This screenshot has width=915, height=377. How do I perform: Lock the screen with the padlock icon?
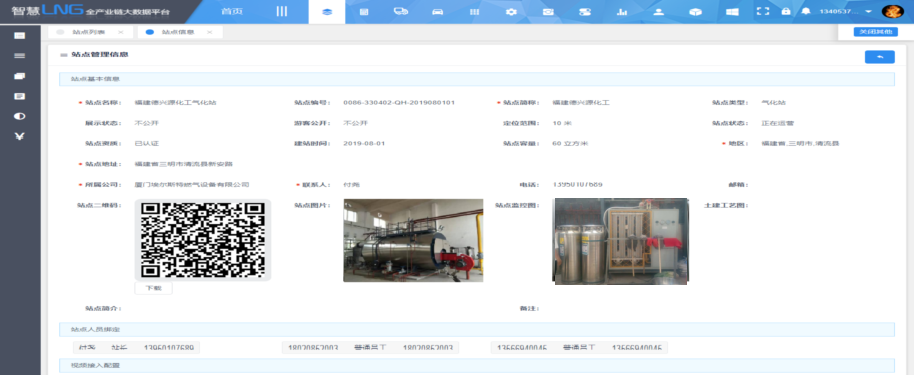click(x=785, y=11)
